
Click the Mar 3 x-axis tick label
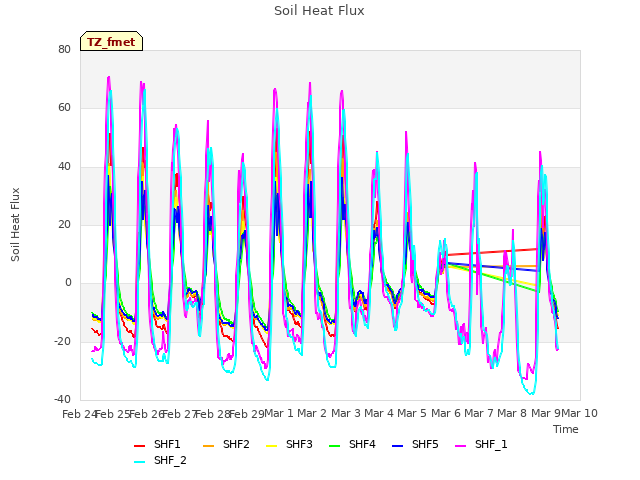tap(346, 413)
